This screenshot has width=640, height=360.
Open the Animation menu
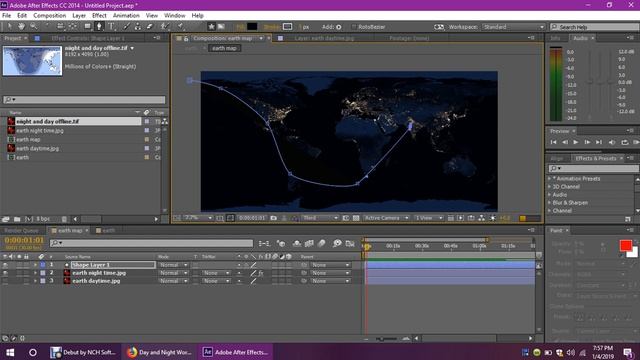pos(126,16)
